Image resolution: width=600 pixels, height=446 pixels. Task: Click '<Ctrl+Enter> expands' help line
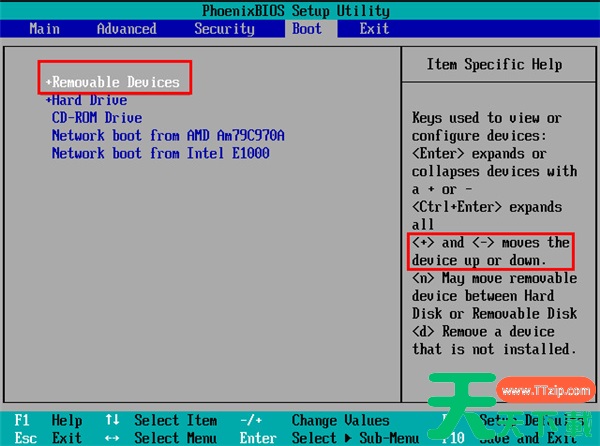pos(487,207)
